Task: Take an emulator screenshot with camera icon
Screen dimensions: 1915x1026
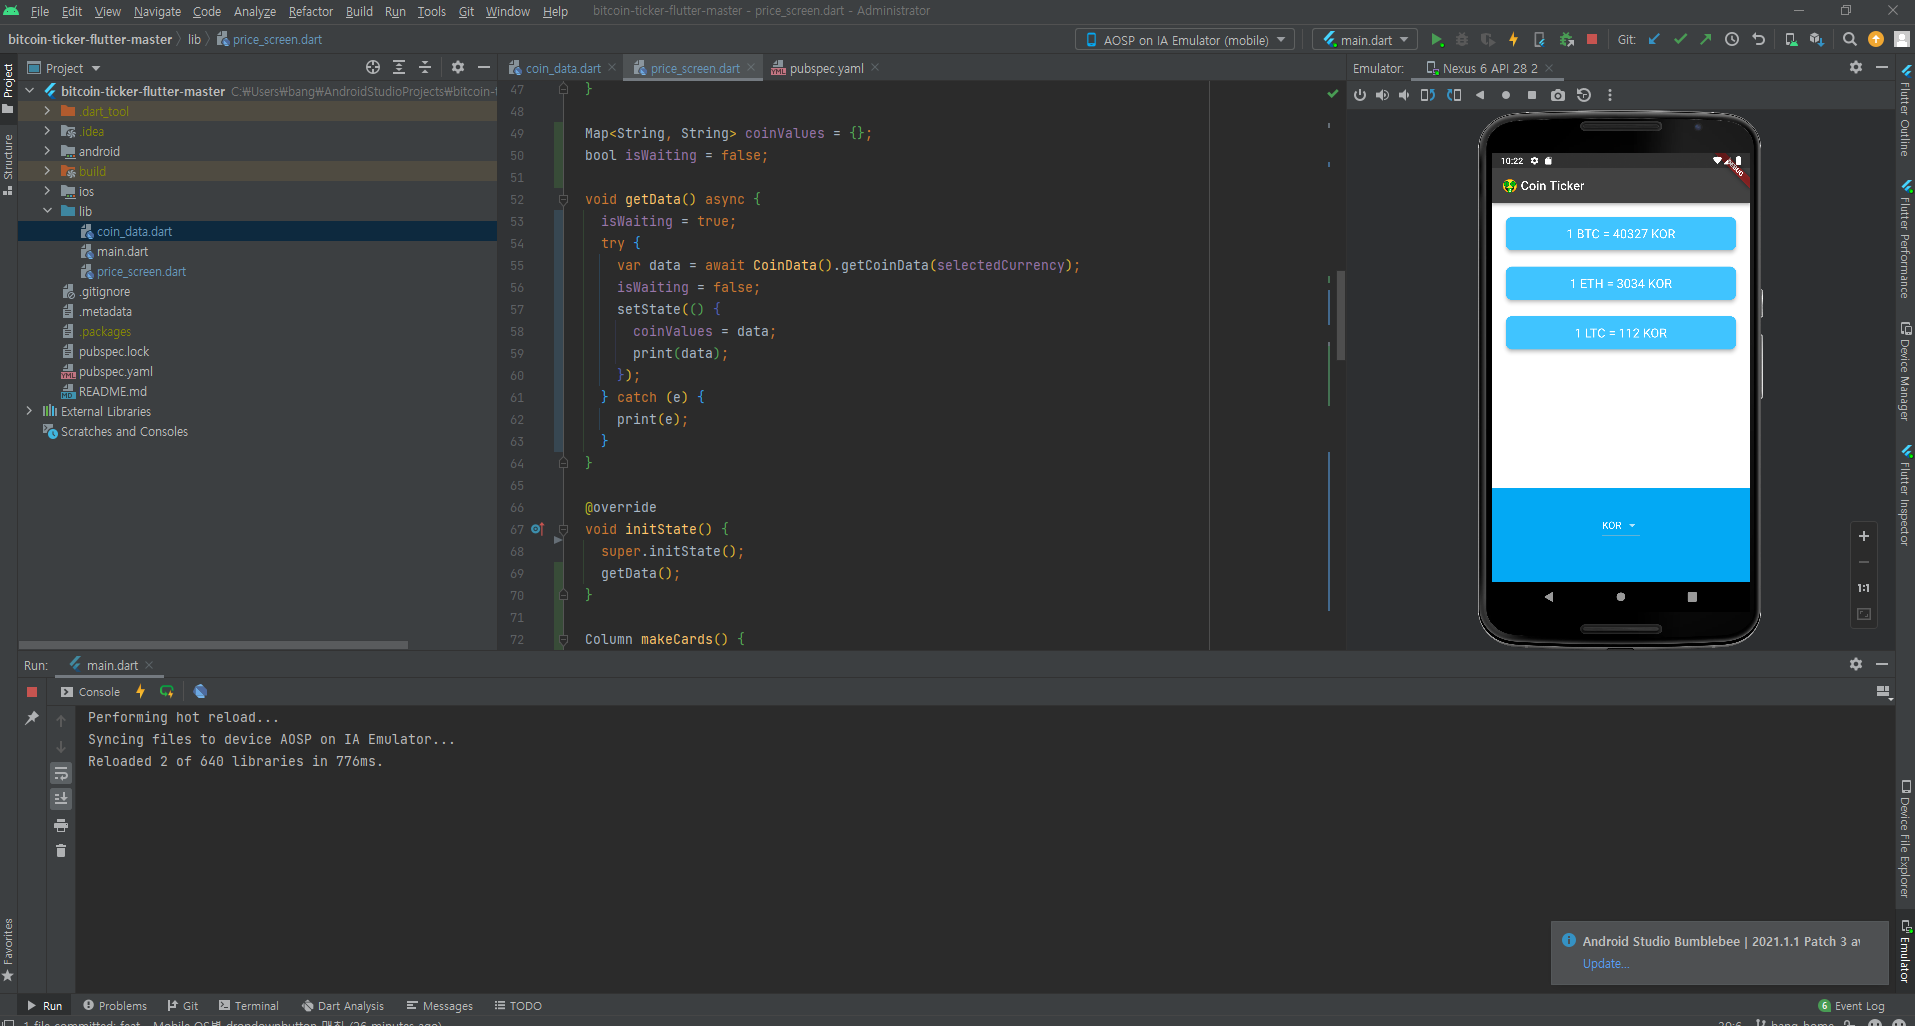Action: coord(1557,95)
